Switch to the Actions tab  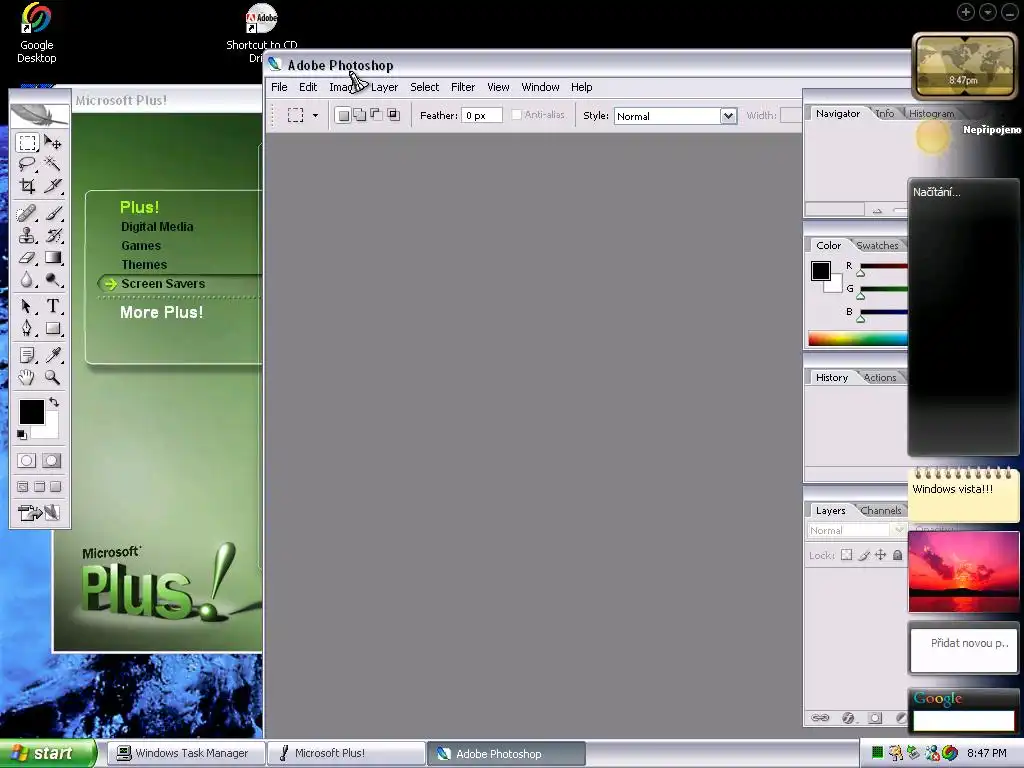pos(880,377)
